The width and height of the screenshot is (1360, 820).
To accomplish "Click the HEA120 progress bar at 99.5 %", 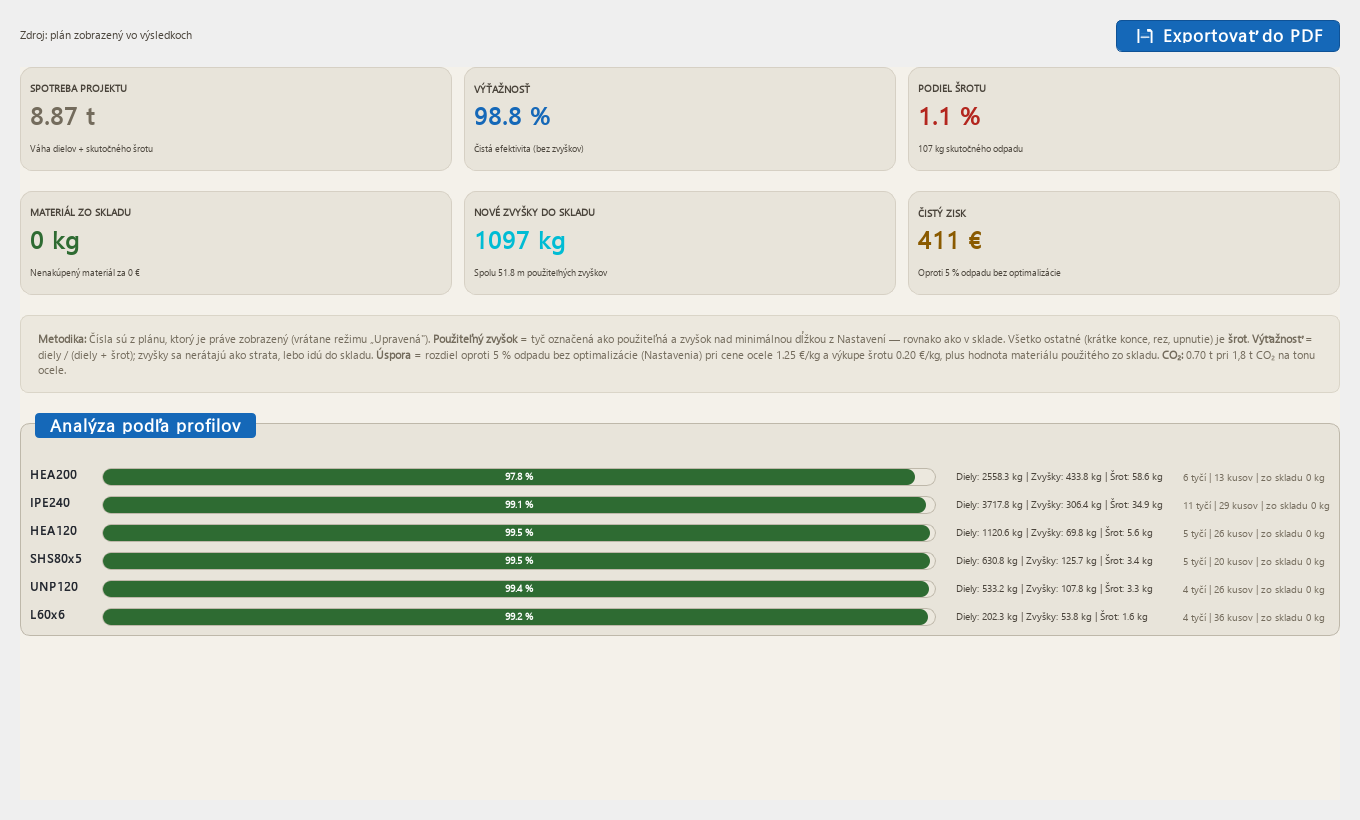I will pos(519,533).
